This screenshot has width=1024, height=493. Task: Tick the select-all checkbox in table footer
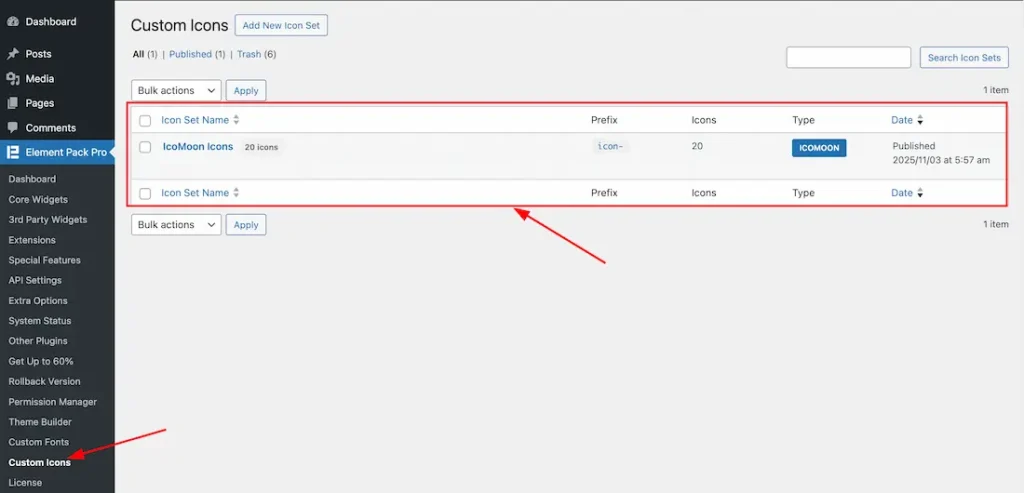(x=145, y=193)
